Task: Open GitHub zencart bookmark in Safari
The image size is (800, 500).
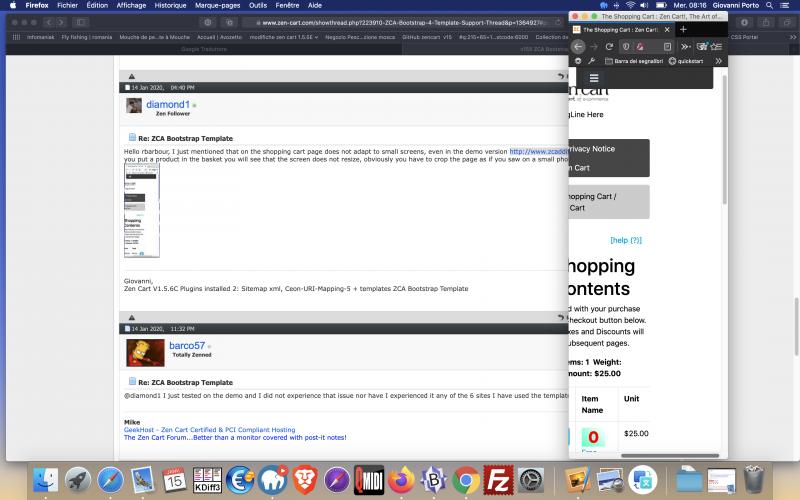Action: tap(427, 37)
